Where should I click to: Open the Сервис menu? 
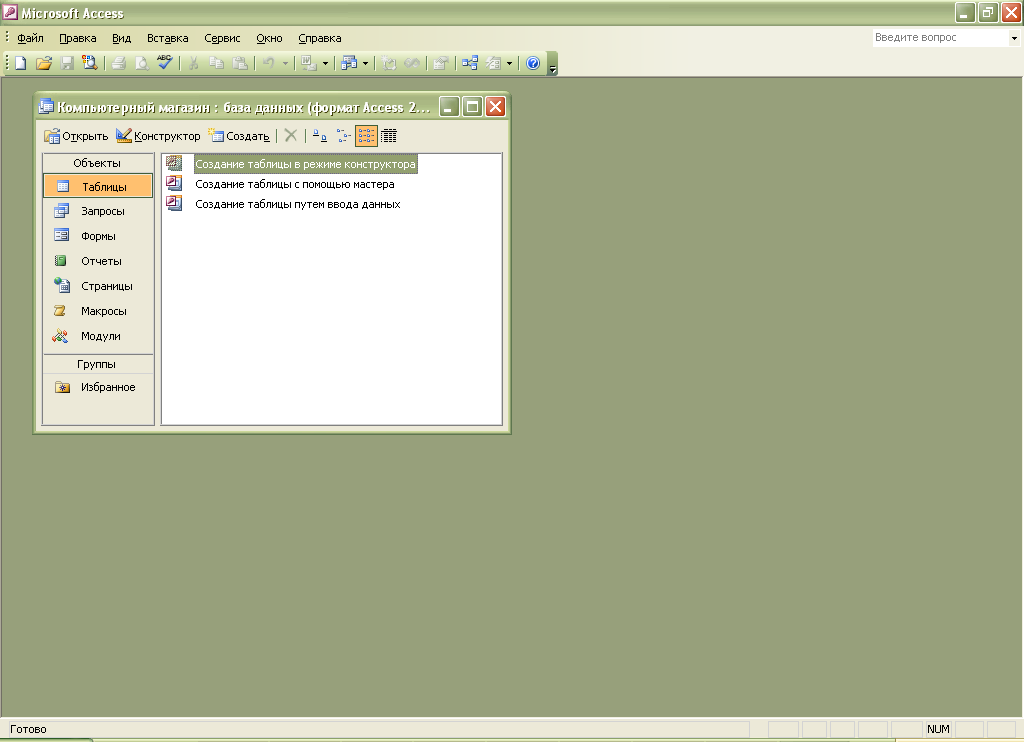tap(222, 39)
